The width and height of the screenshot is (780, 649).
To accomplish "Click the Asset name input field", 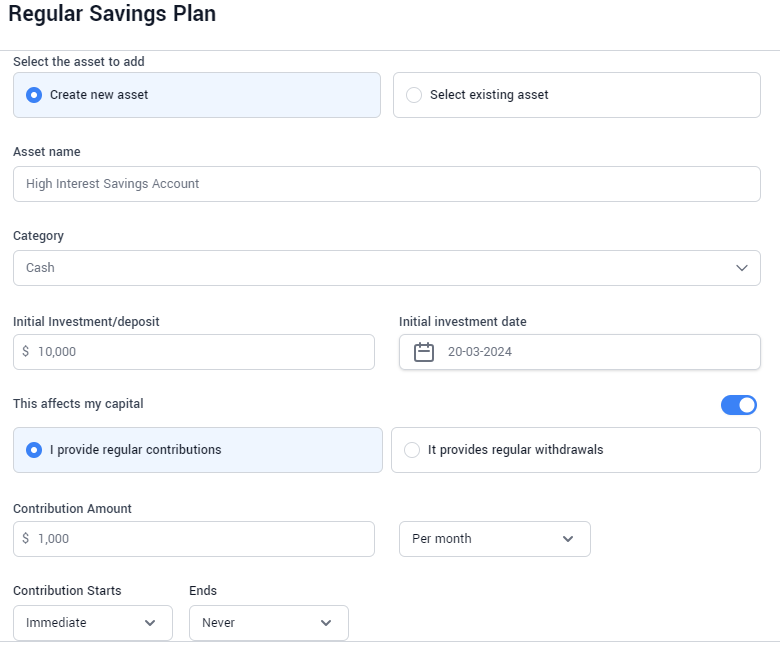I will coord(387,184).
